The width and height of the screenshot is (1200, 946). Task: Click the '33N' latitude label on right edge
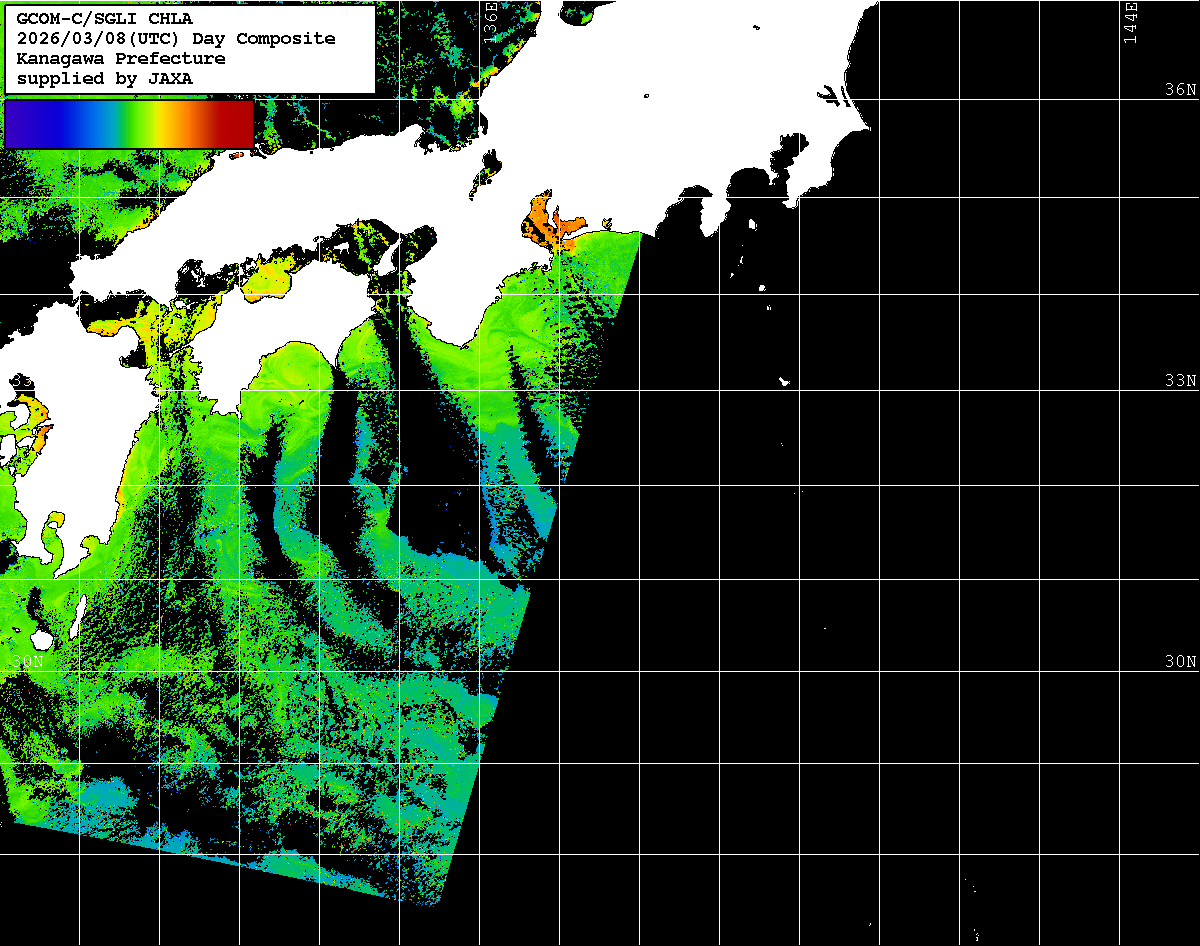point(1180,381)
